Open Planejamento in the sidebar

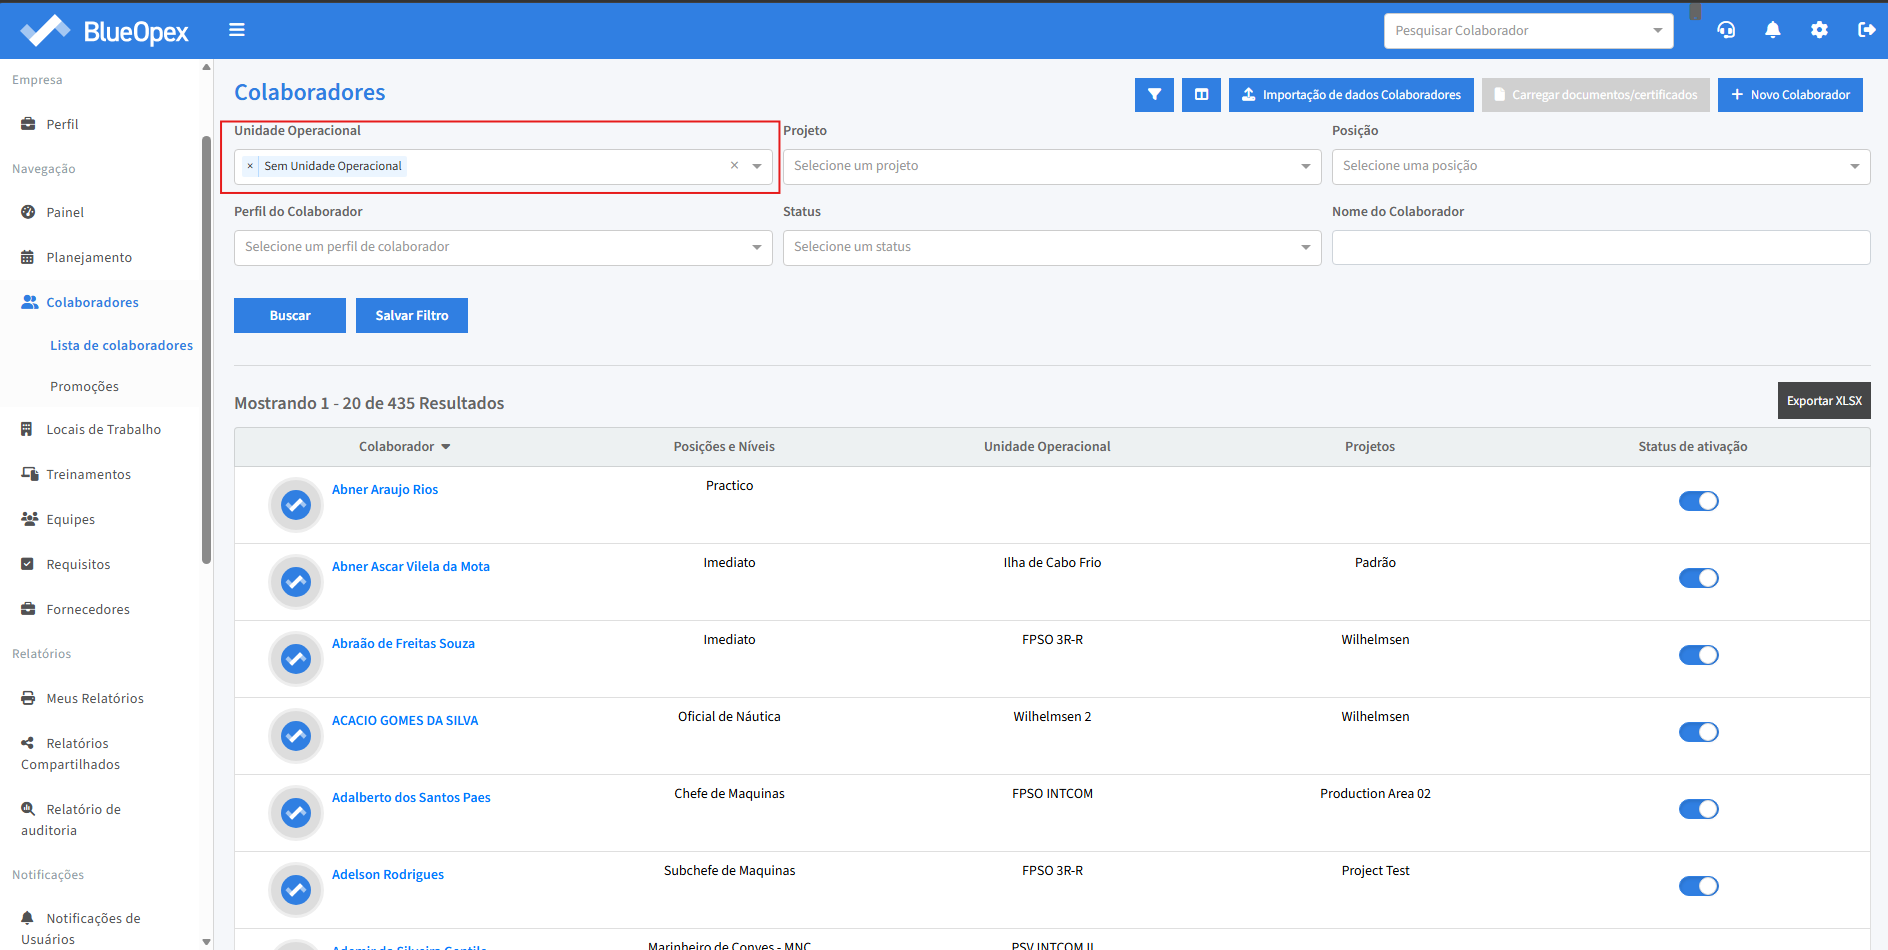pos(89,257)
